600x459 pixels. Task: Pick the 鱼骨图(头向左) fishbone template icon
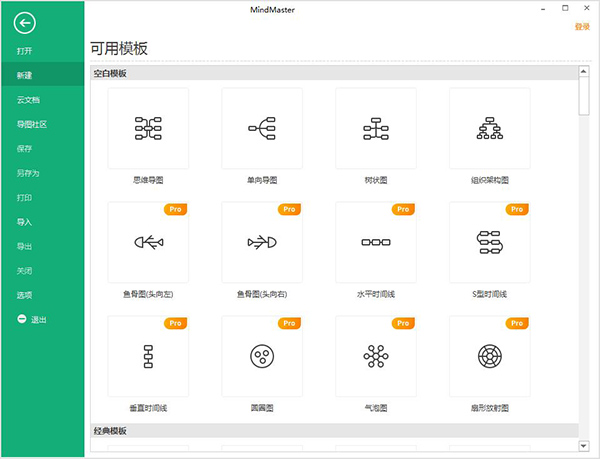tap(148, 242)
